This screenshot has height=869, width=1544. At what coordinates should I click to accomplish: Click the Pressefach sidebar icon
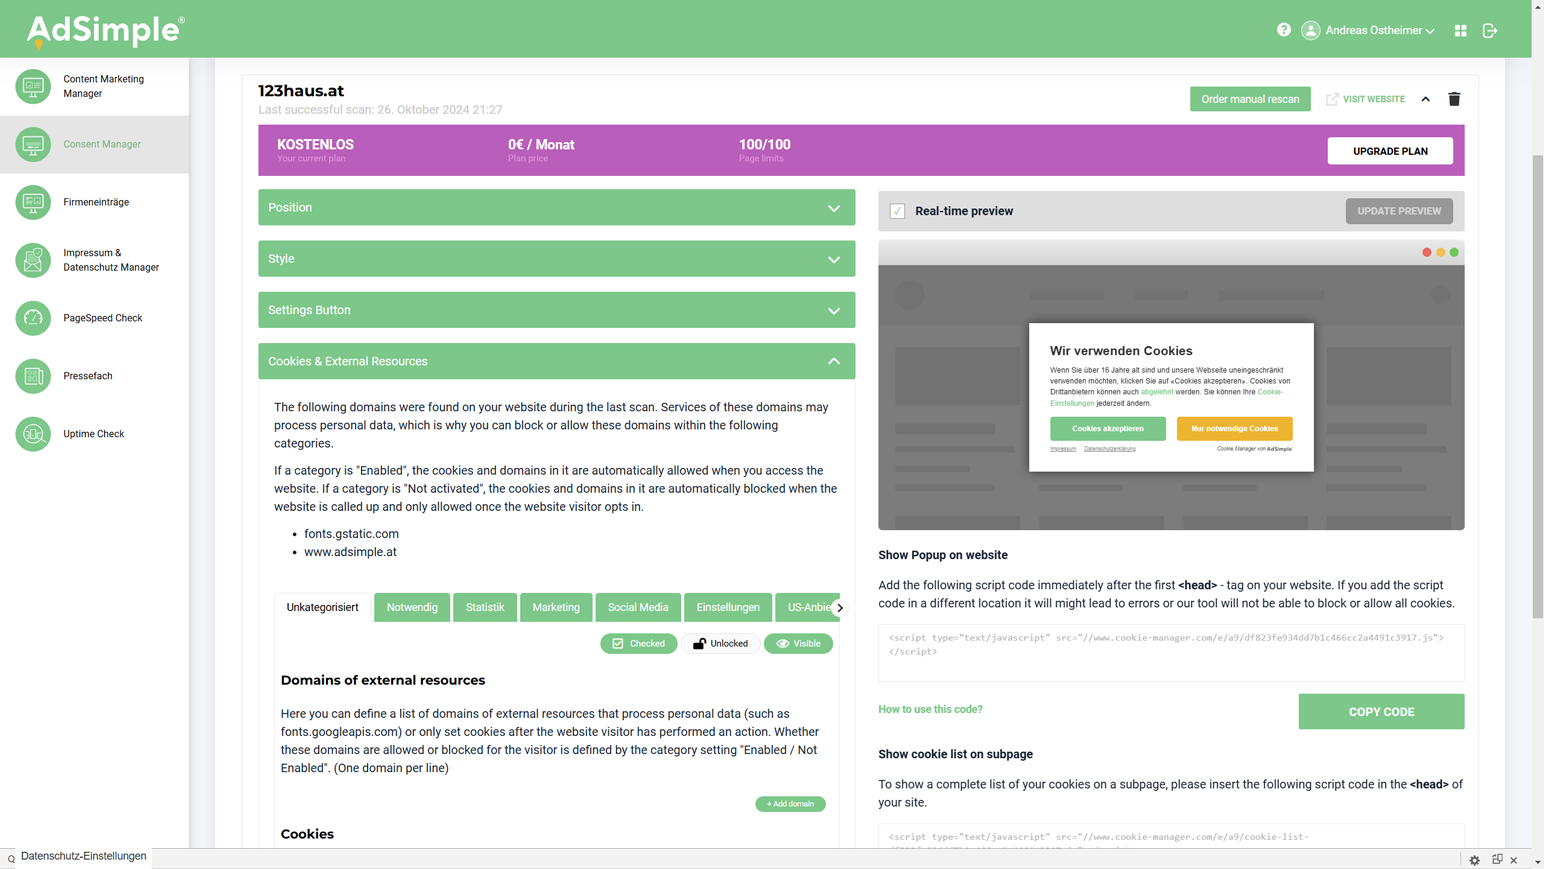point(33,376)
